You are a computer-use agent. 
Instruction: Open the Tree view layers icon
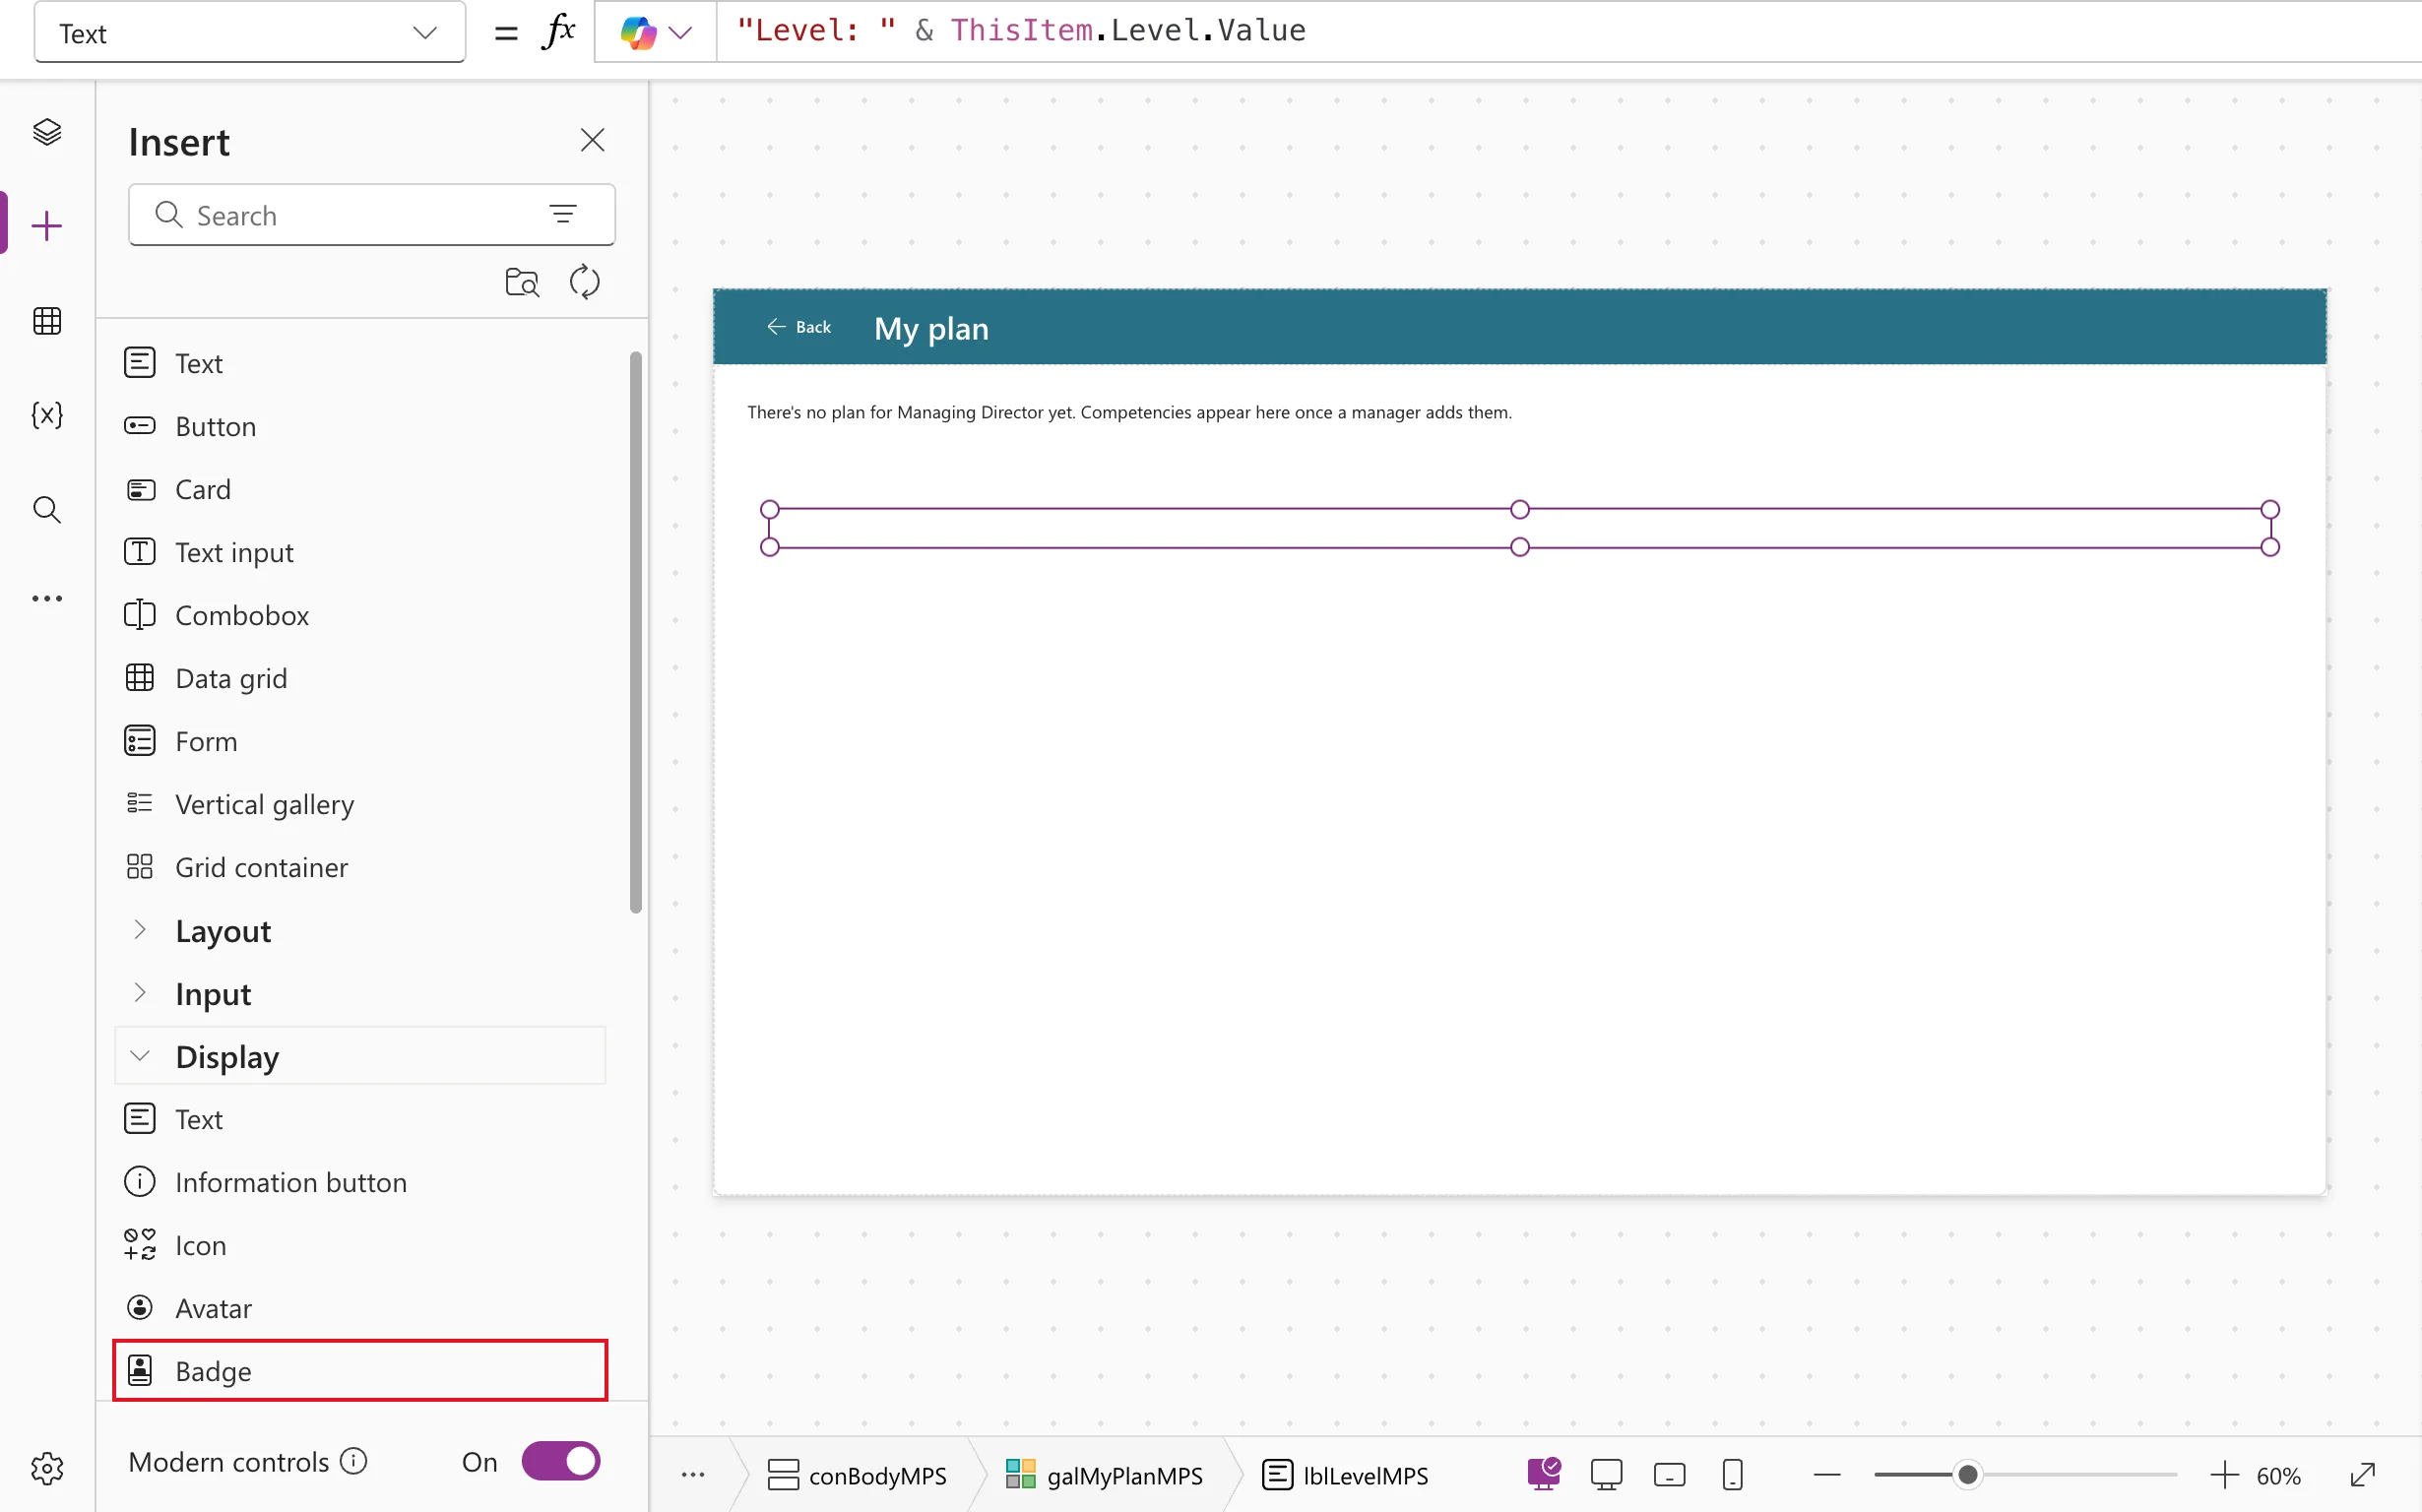point(47,132)
